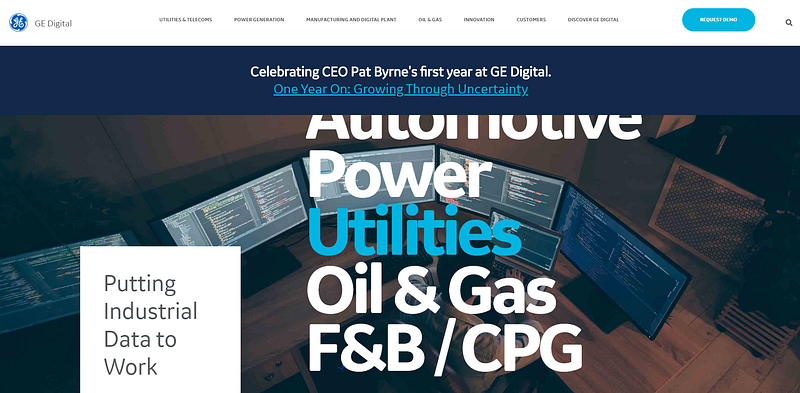Image resolution: width=800 pixels, height=393 pixels.
Task: Open the Customers menu
Action: [531, 20]
